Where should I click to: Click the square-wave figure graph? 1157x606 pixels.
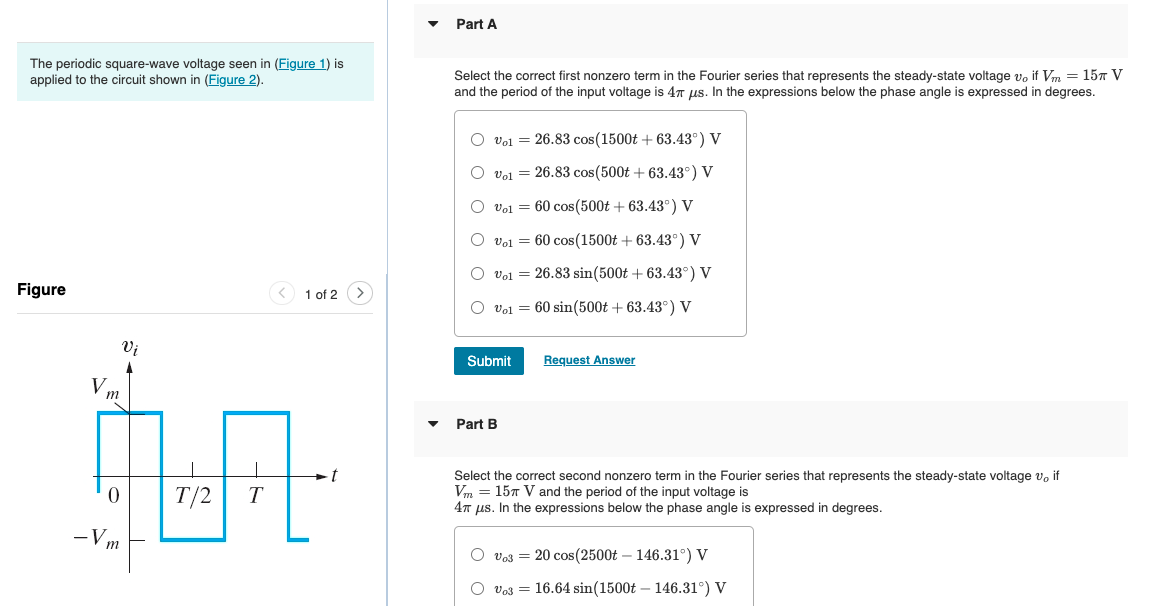205,455
